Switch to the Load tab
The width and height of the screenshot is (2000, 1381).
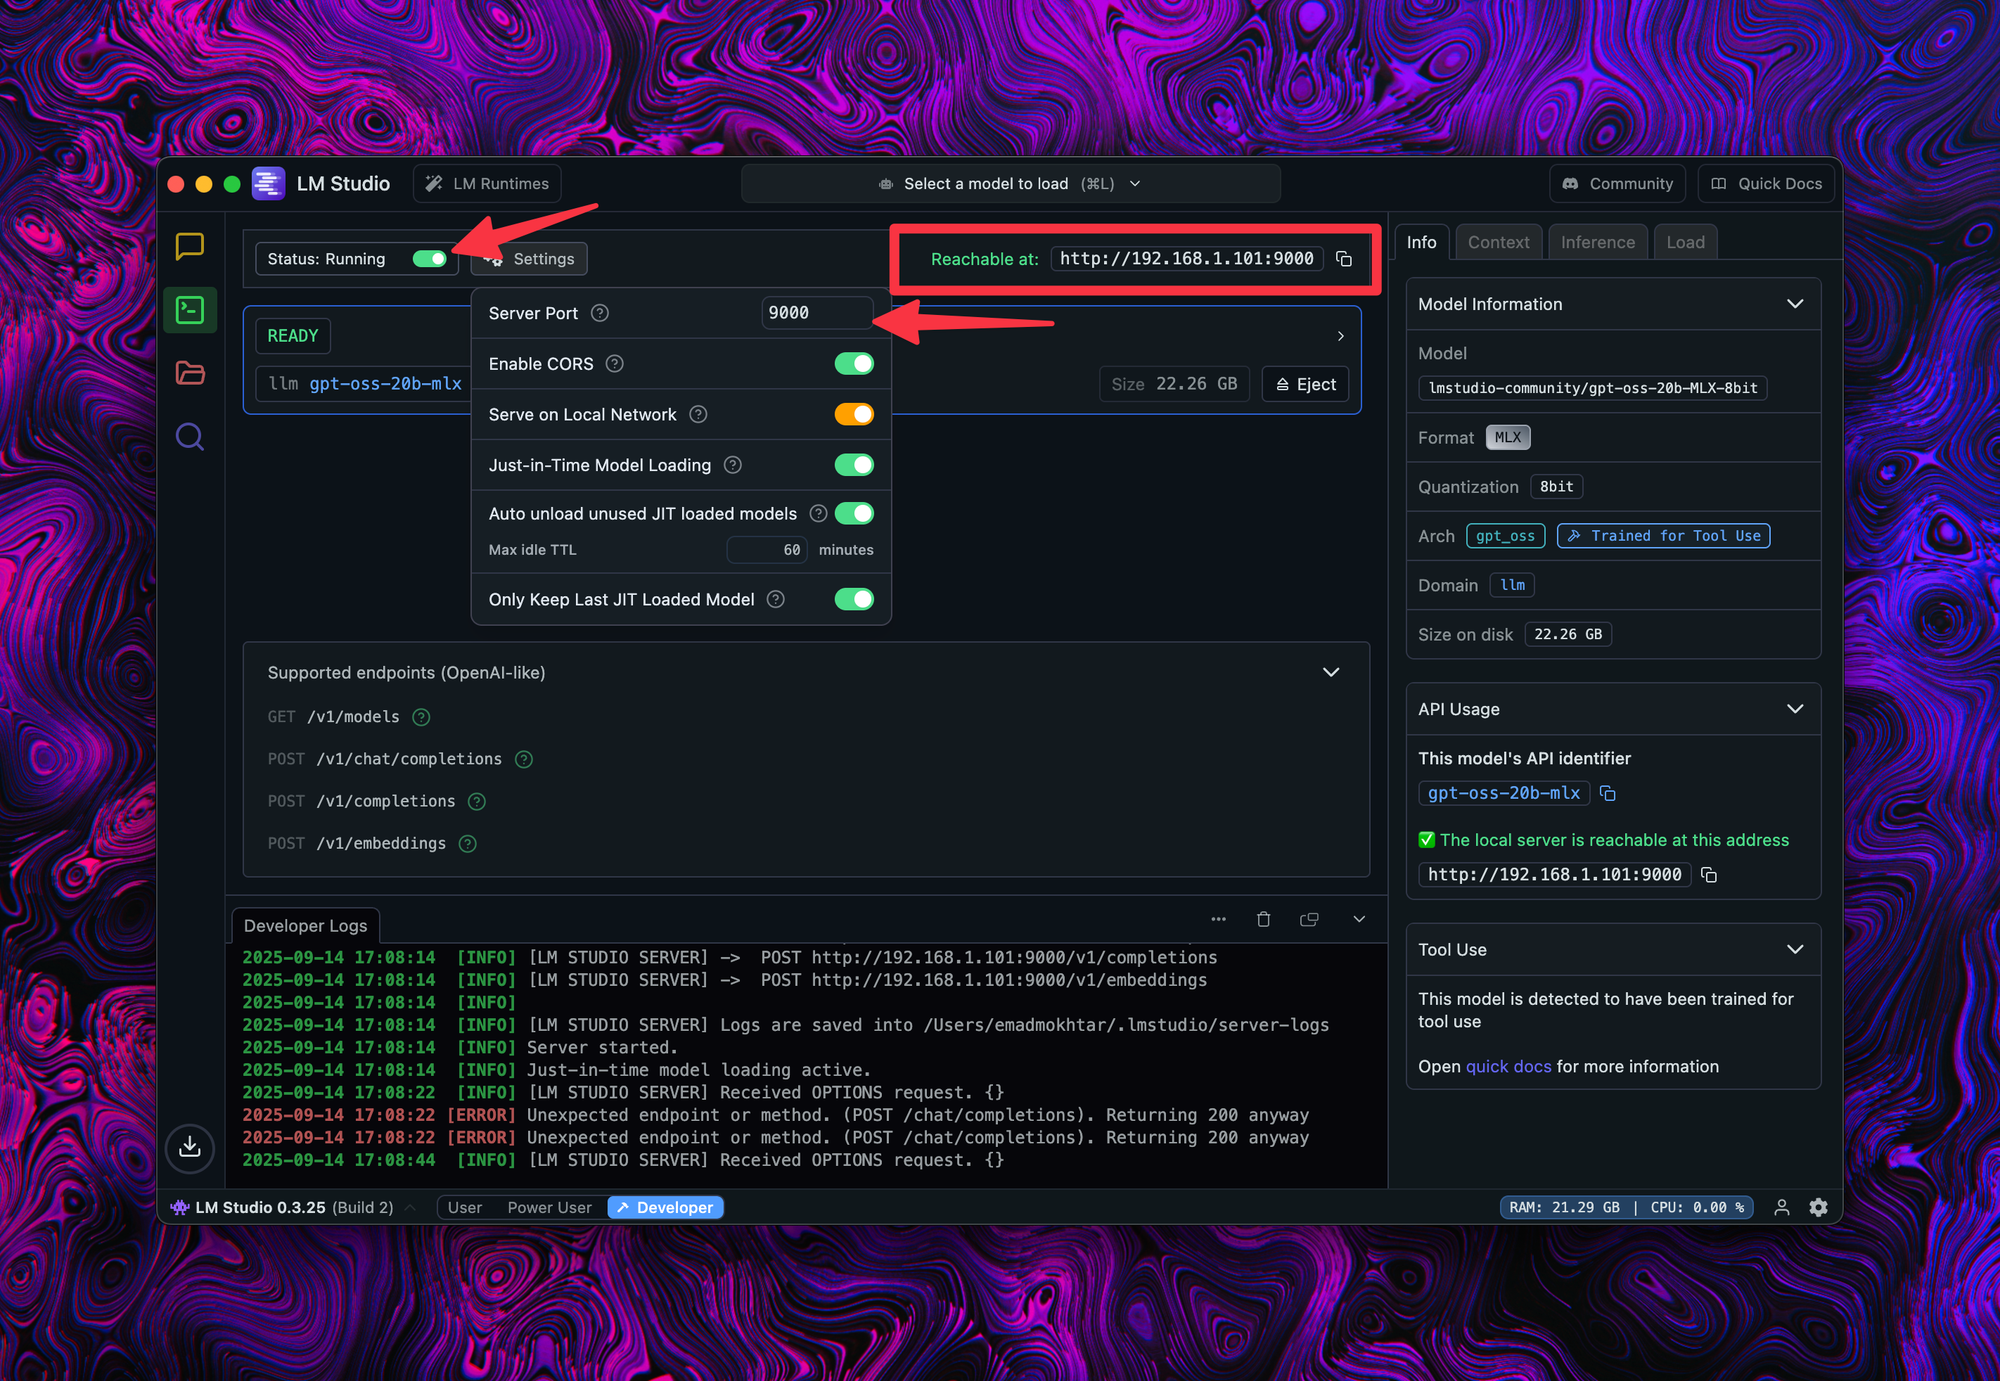point(1685,242)
